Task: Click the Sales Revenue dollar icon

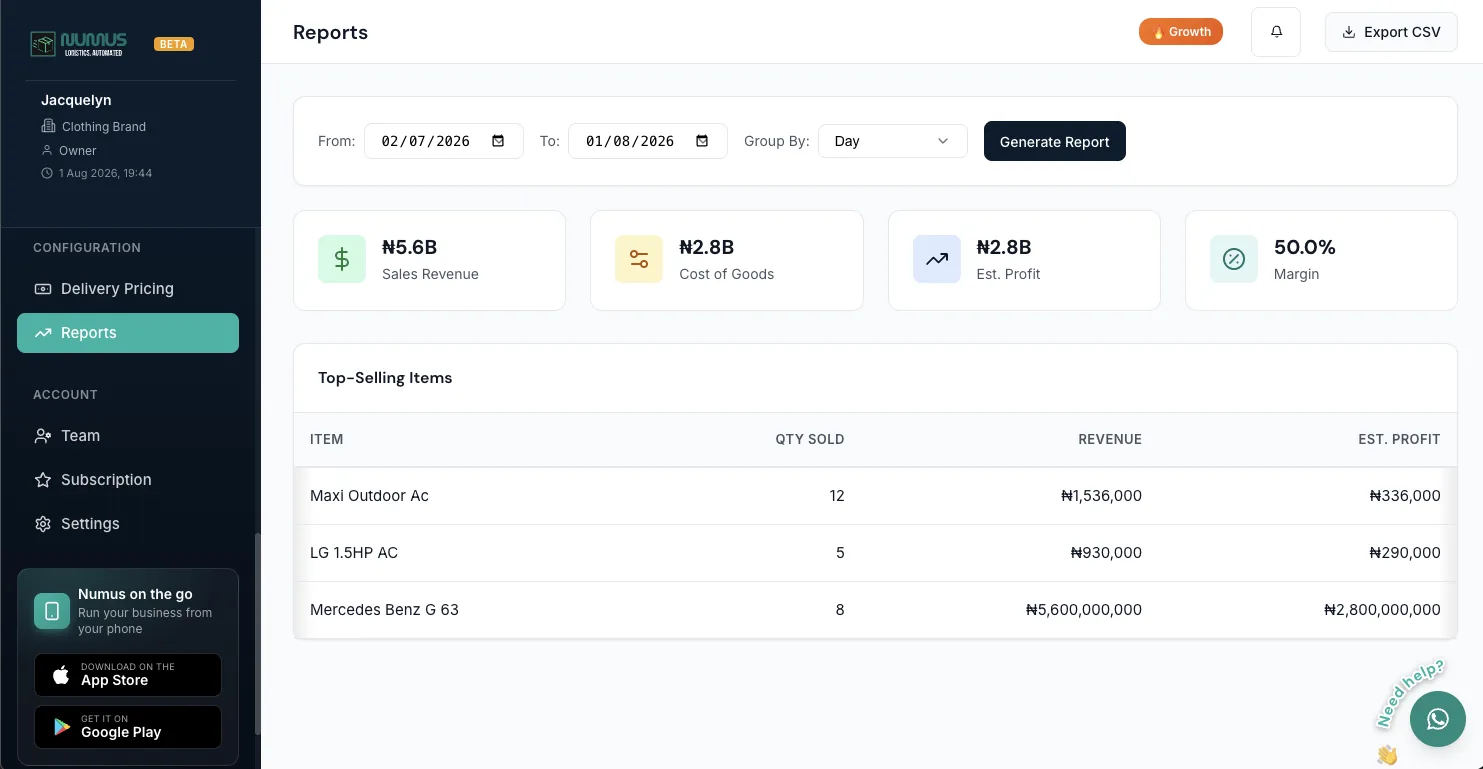Action: (x=342, y=260)
